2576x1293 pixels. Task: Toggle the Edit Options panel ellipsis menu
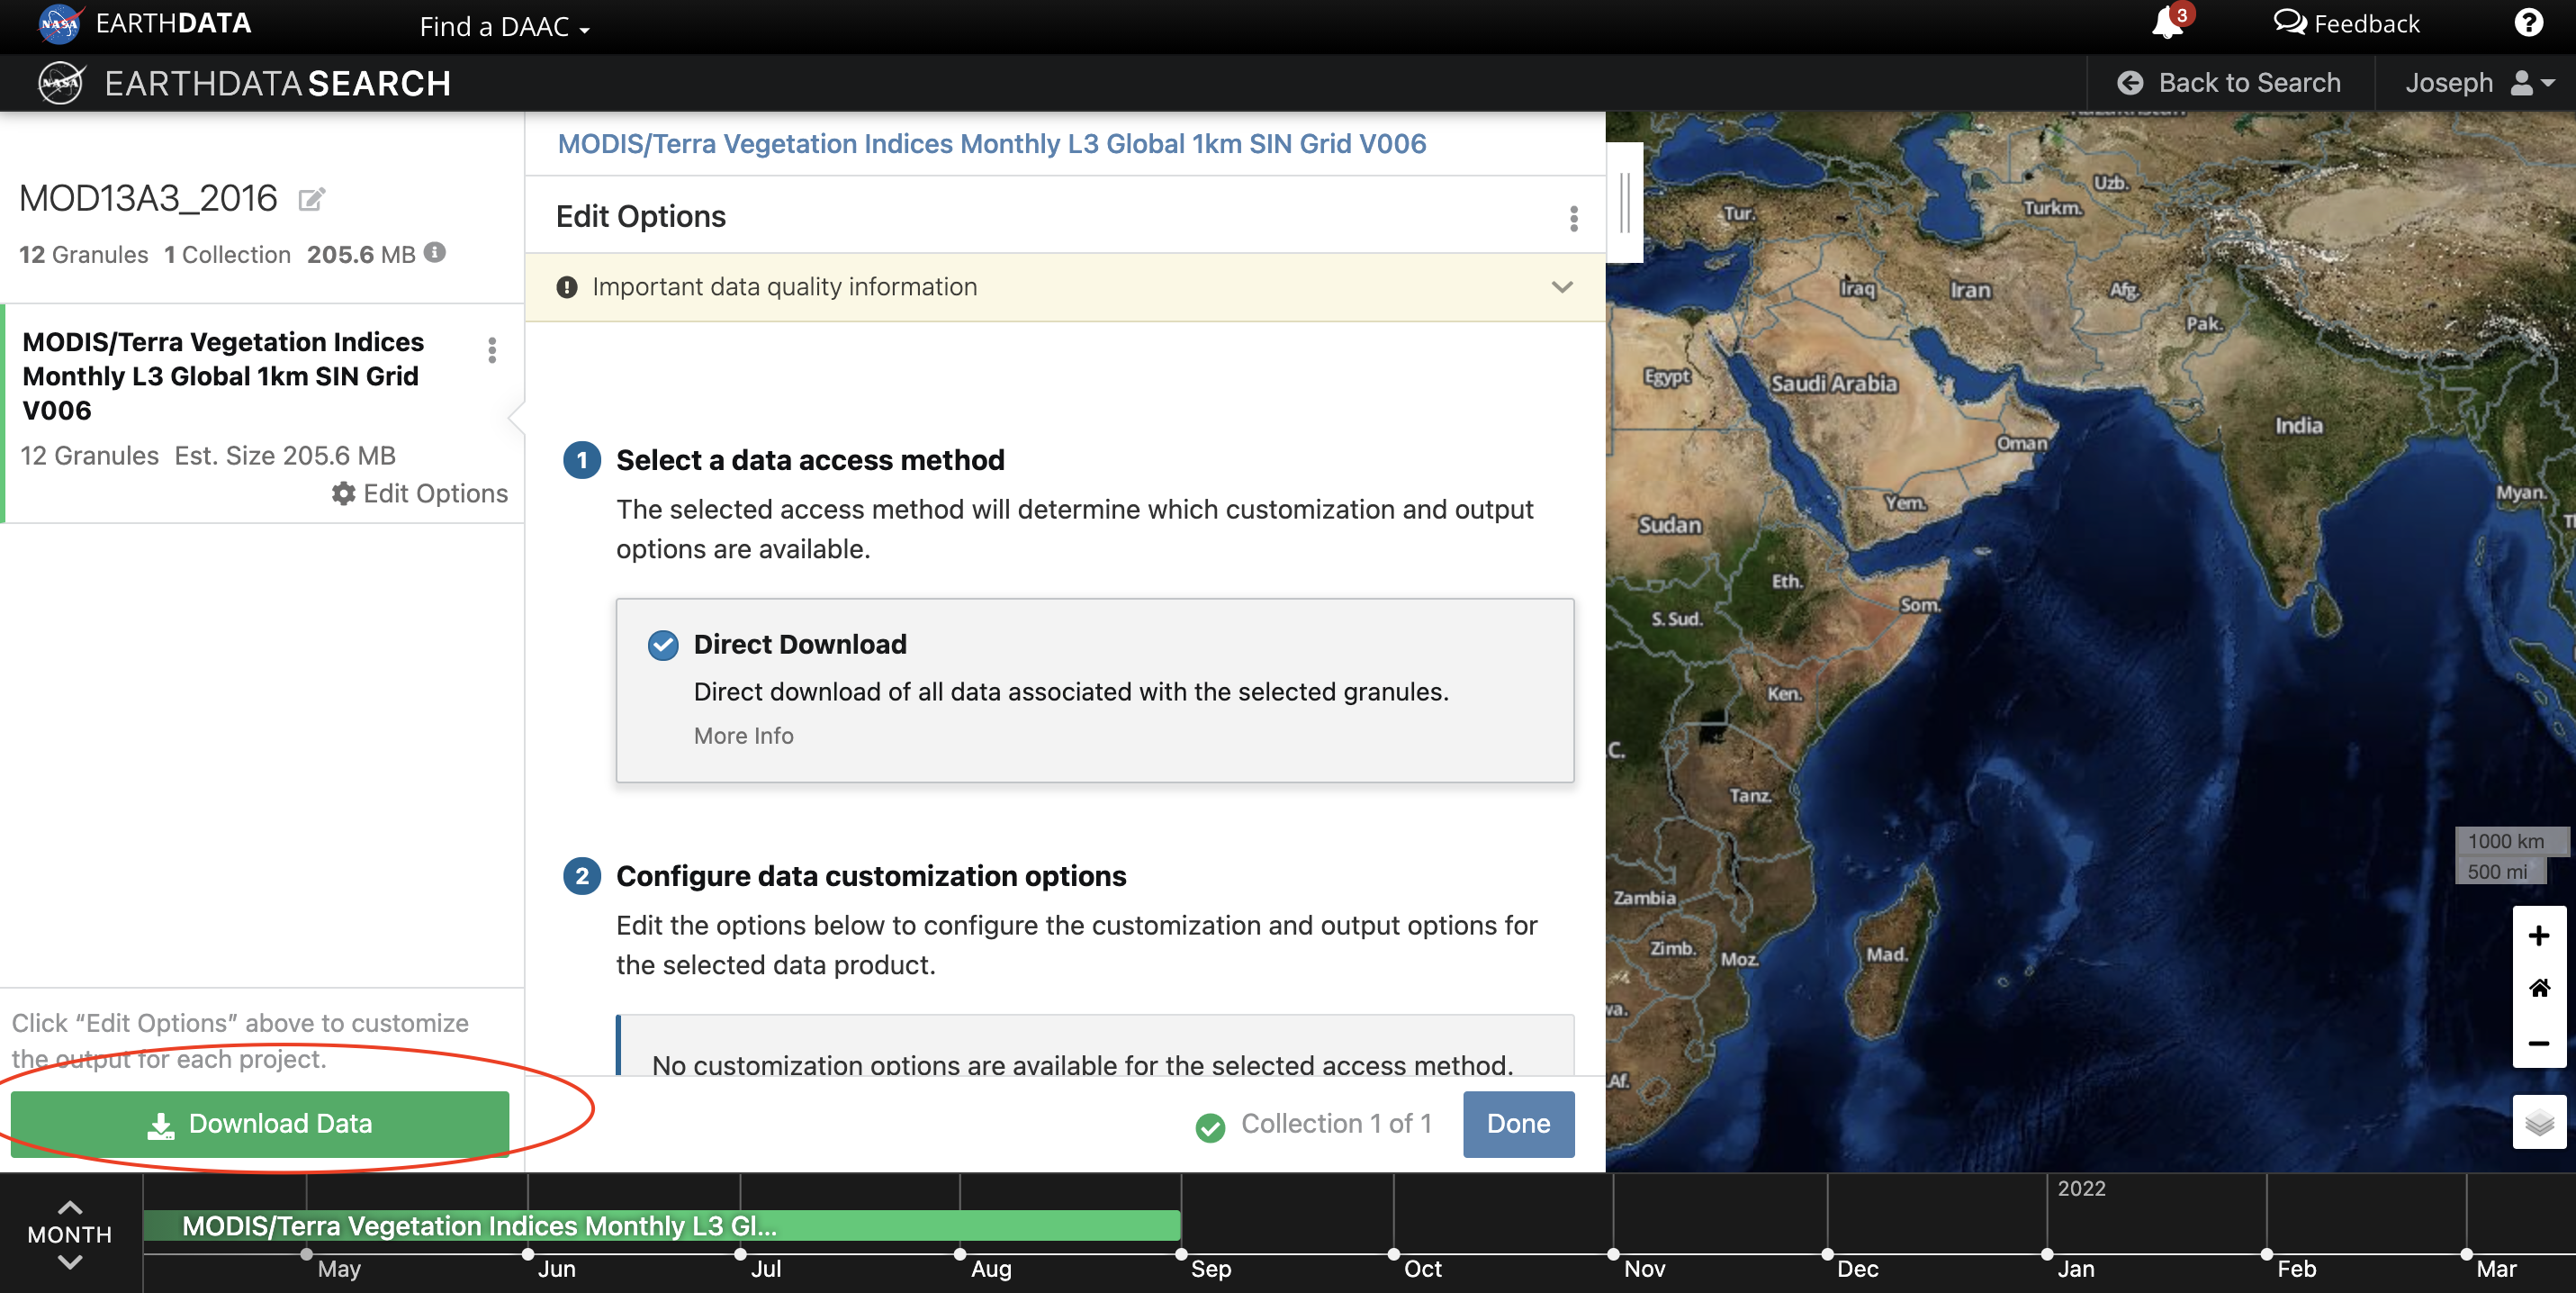1572,216
